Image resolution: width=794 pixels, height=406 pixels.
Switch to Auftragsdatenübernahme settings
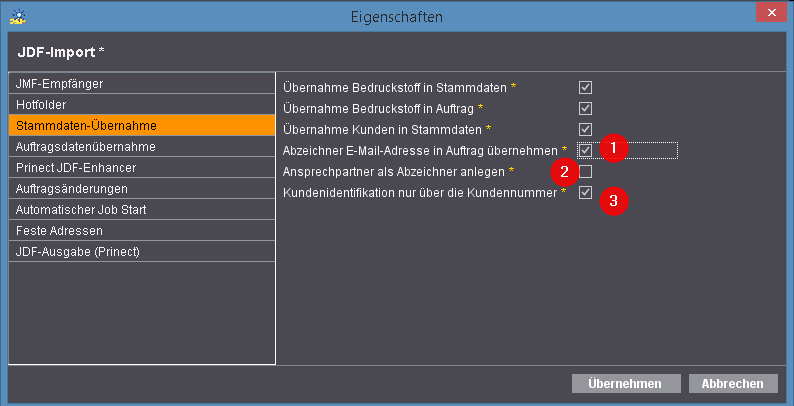[x=142, y=147]
